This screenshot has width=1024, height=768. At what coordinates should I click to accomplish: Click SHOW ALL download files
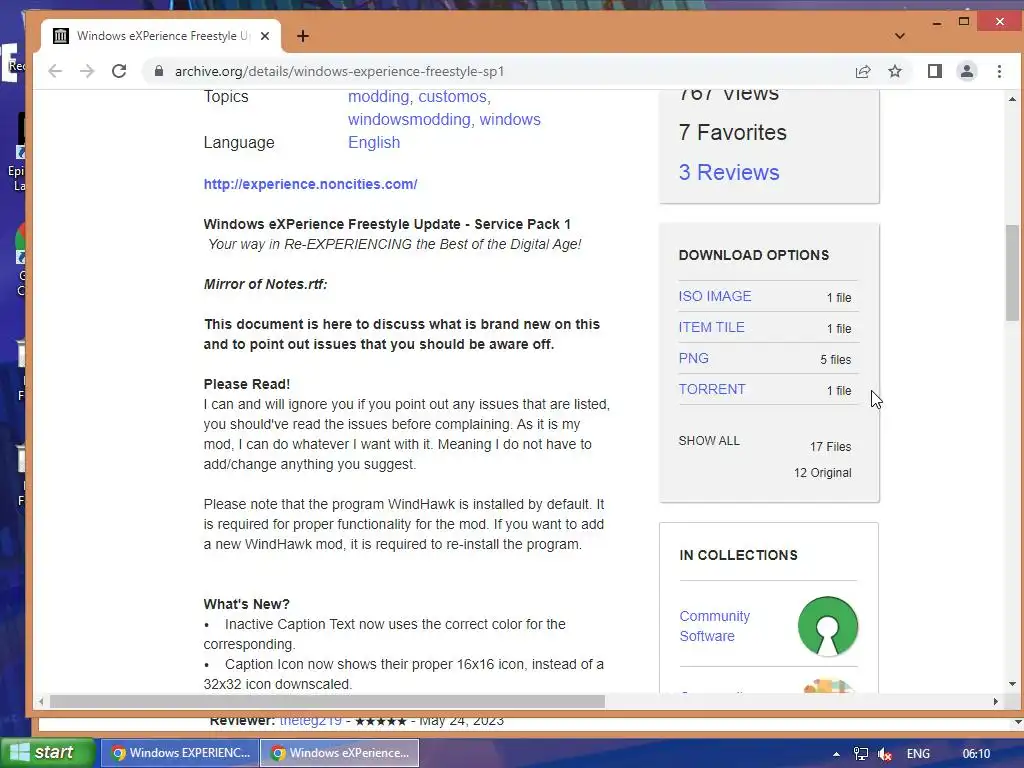tap(709, 441)
